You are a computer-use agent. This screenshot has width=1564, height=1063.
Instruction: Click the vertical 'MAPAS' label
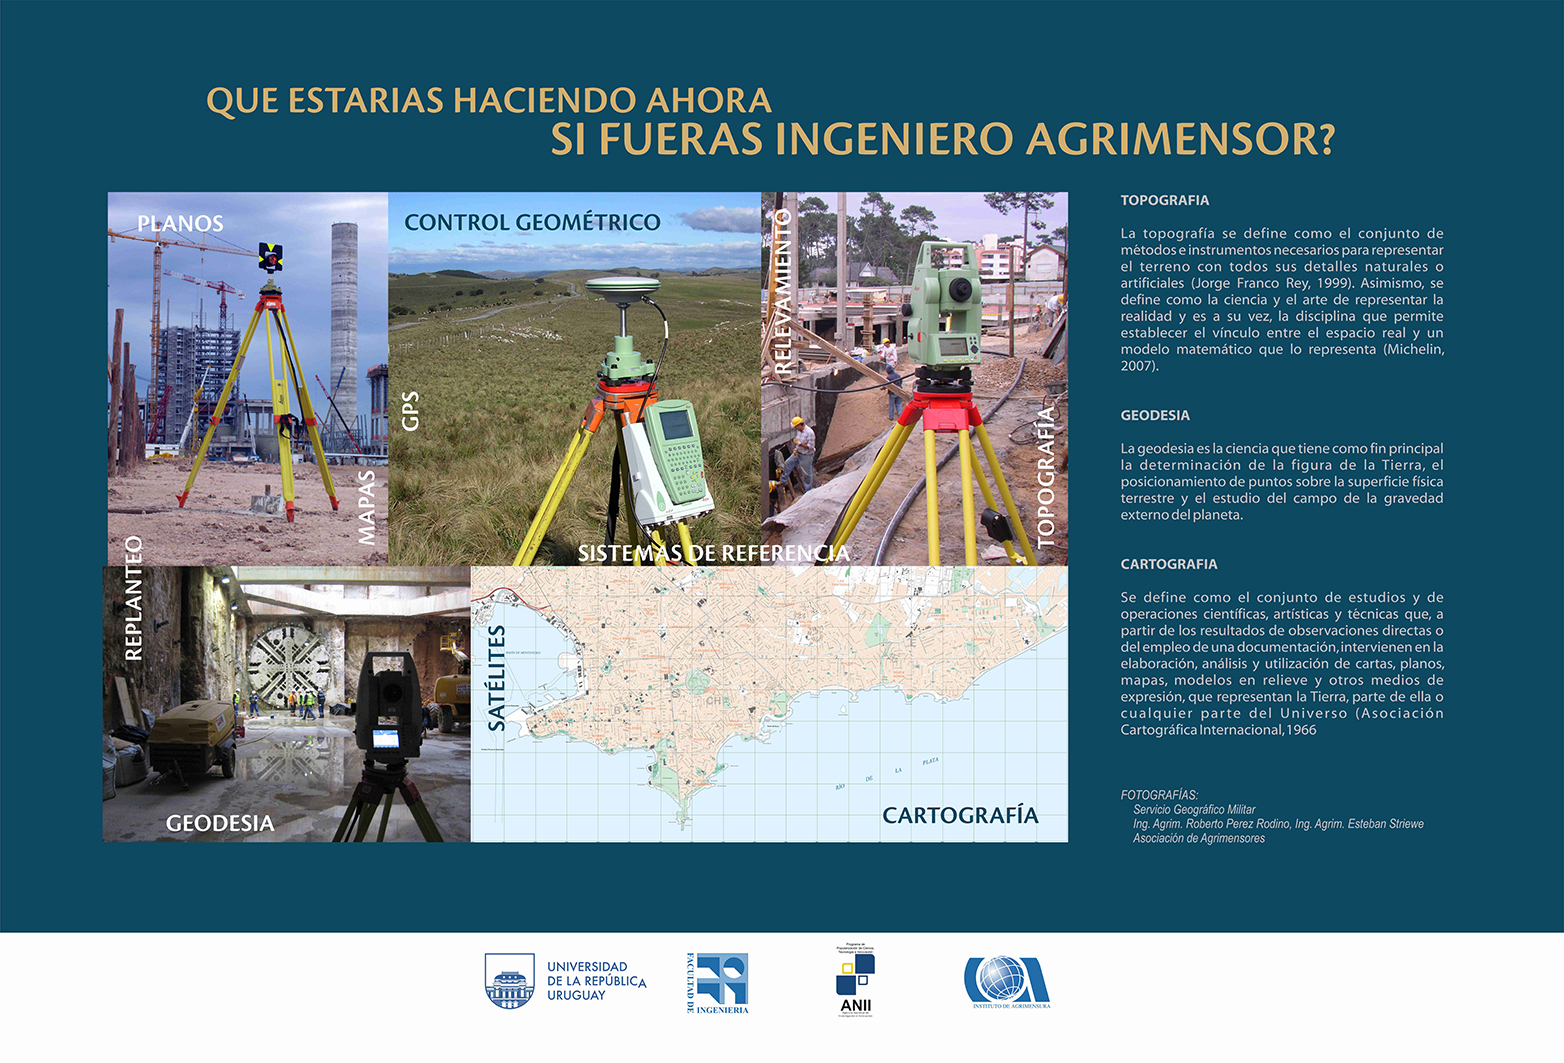tap(367, 507)
